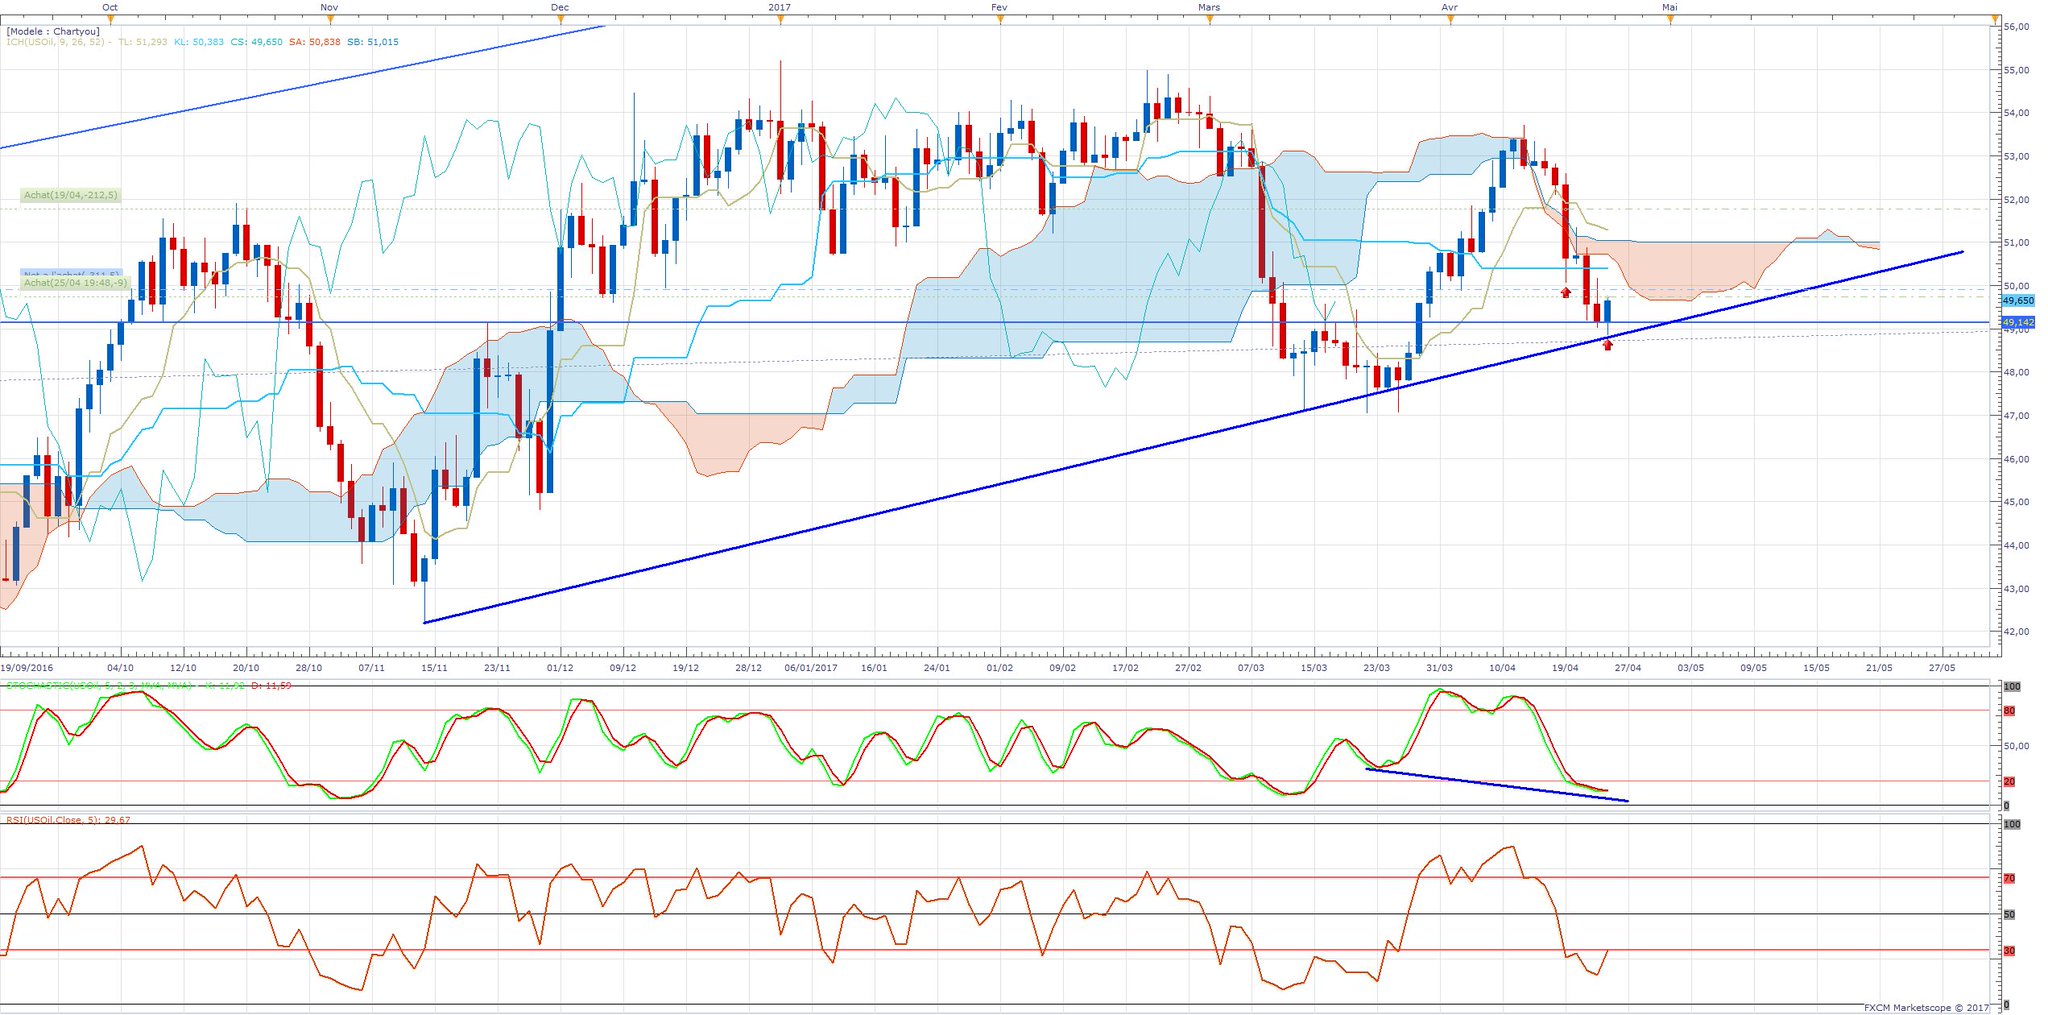Click the red arrow under the 19/04 candle
Viewport: 2048px width, 1015px height.
coord(1565,291)
